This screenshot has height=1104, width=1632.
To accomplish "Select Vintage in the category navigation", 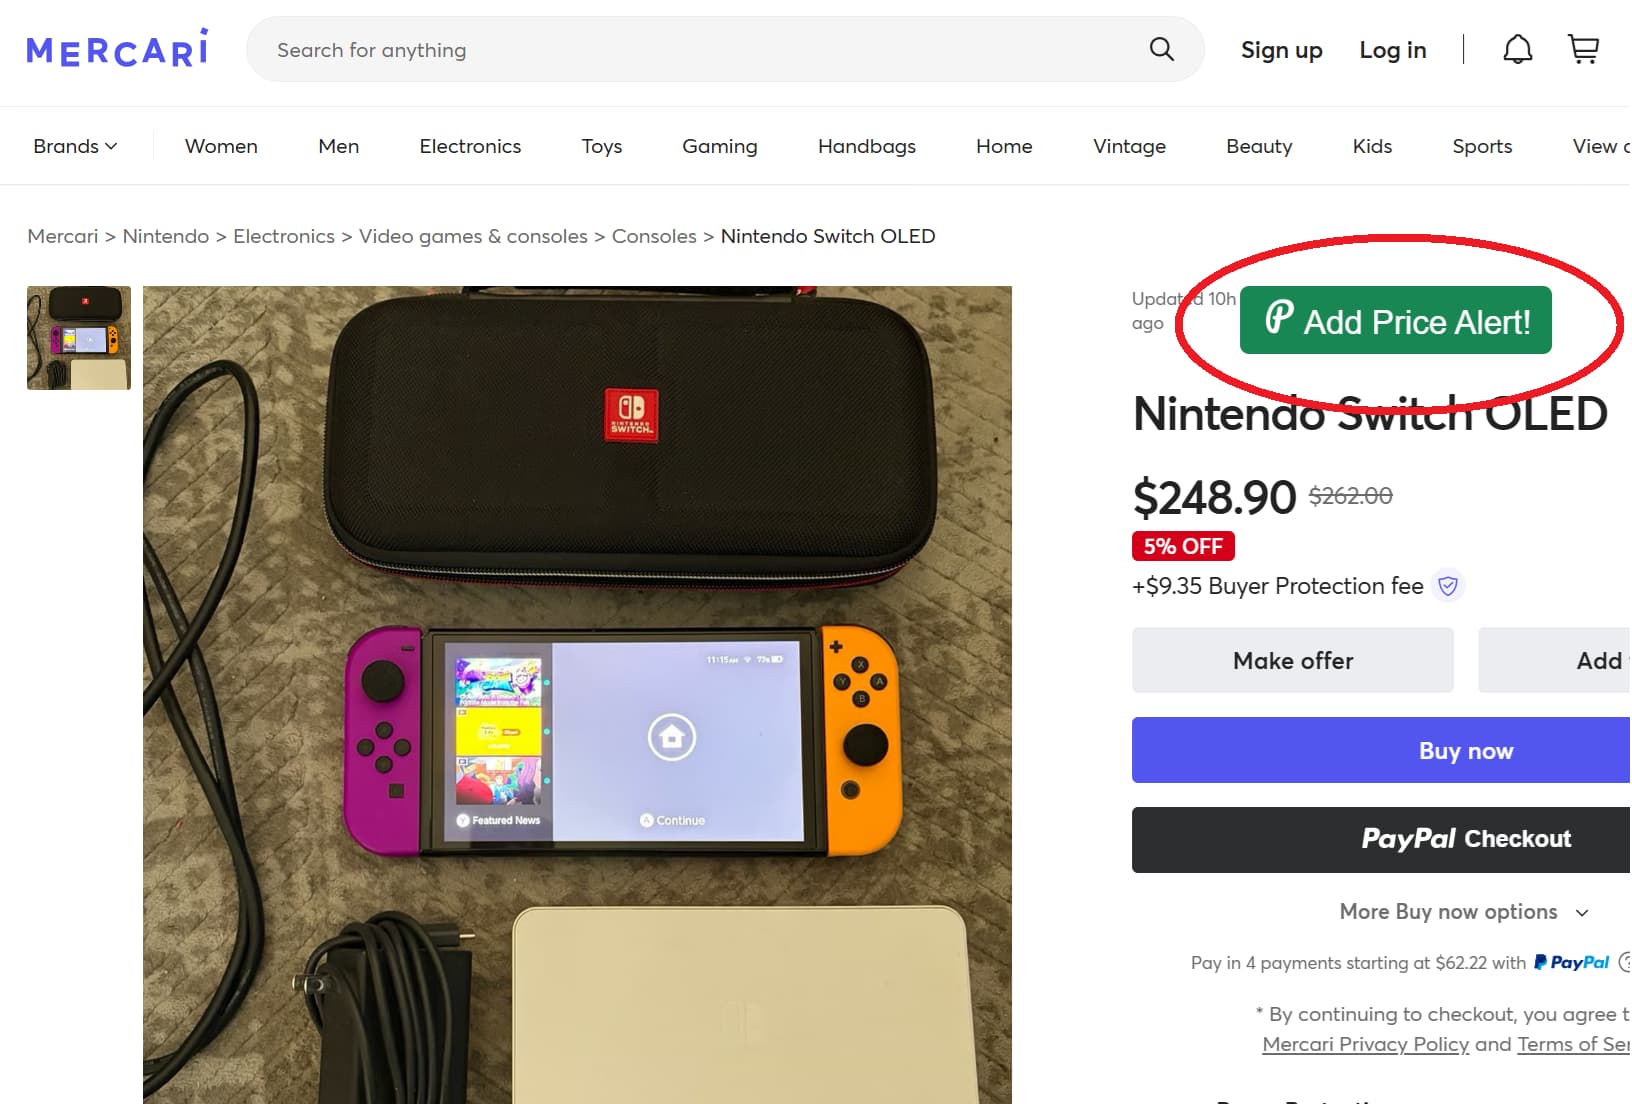I will tap(1129, 146).
